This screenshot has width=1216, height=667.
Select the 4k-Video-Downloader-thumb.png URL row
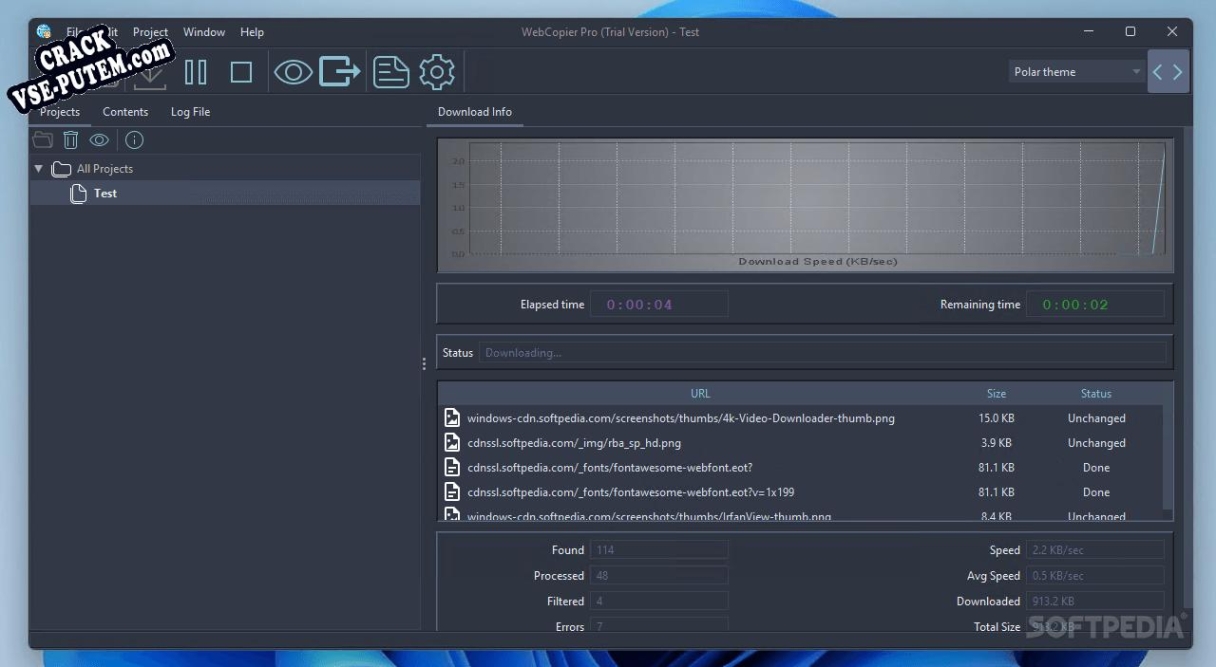pos(802,418)
